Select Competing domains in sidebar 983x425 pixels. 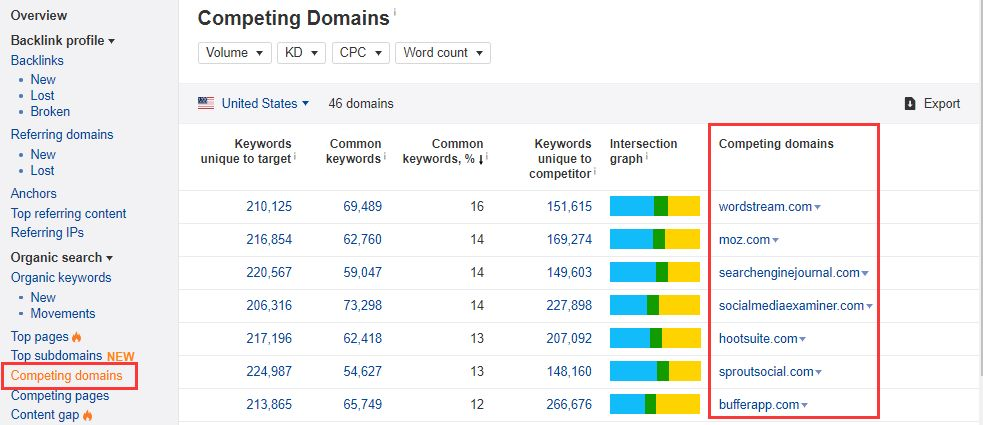[x=66, y=376]
